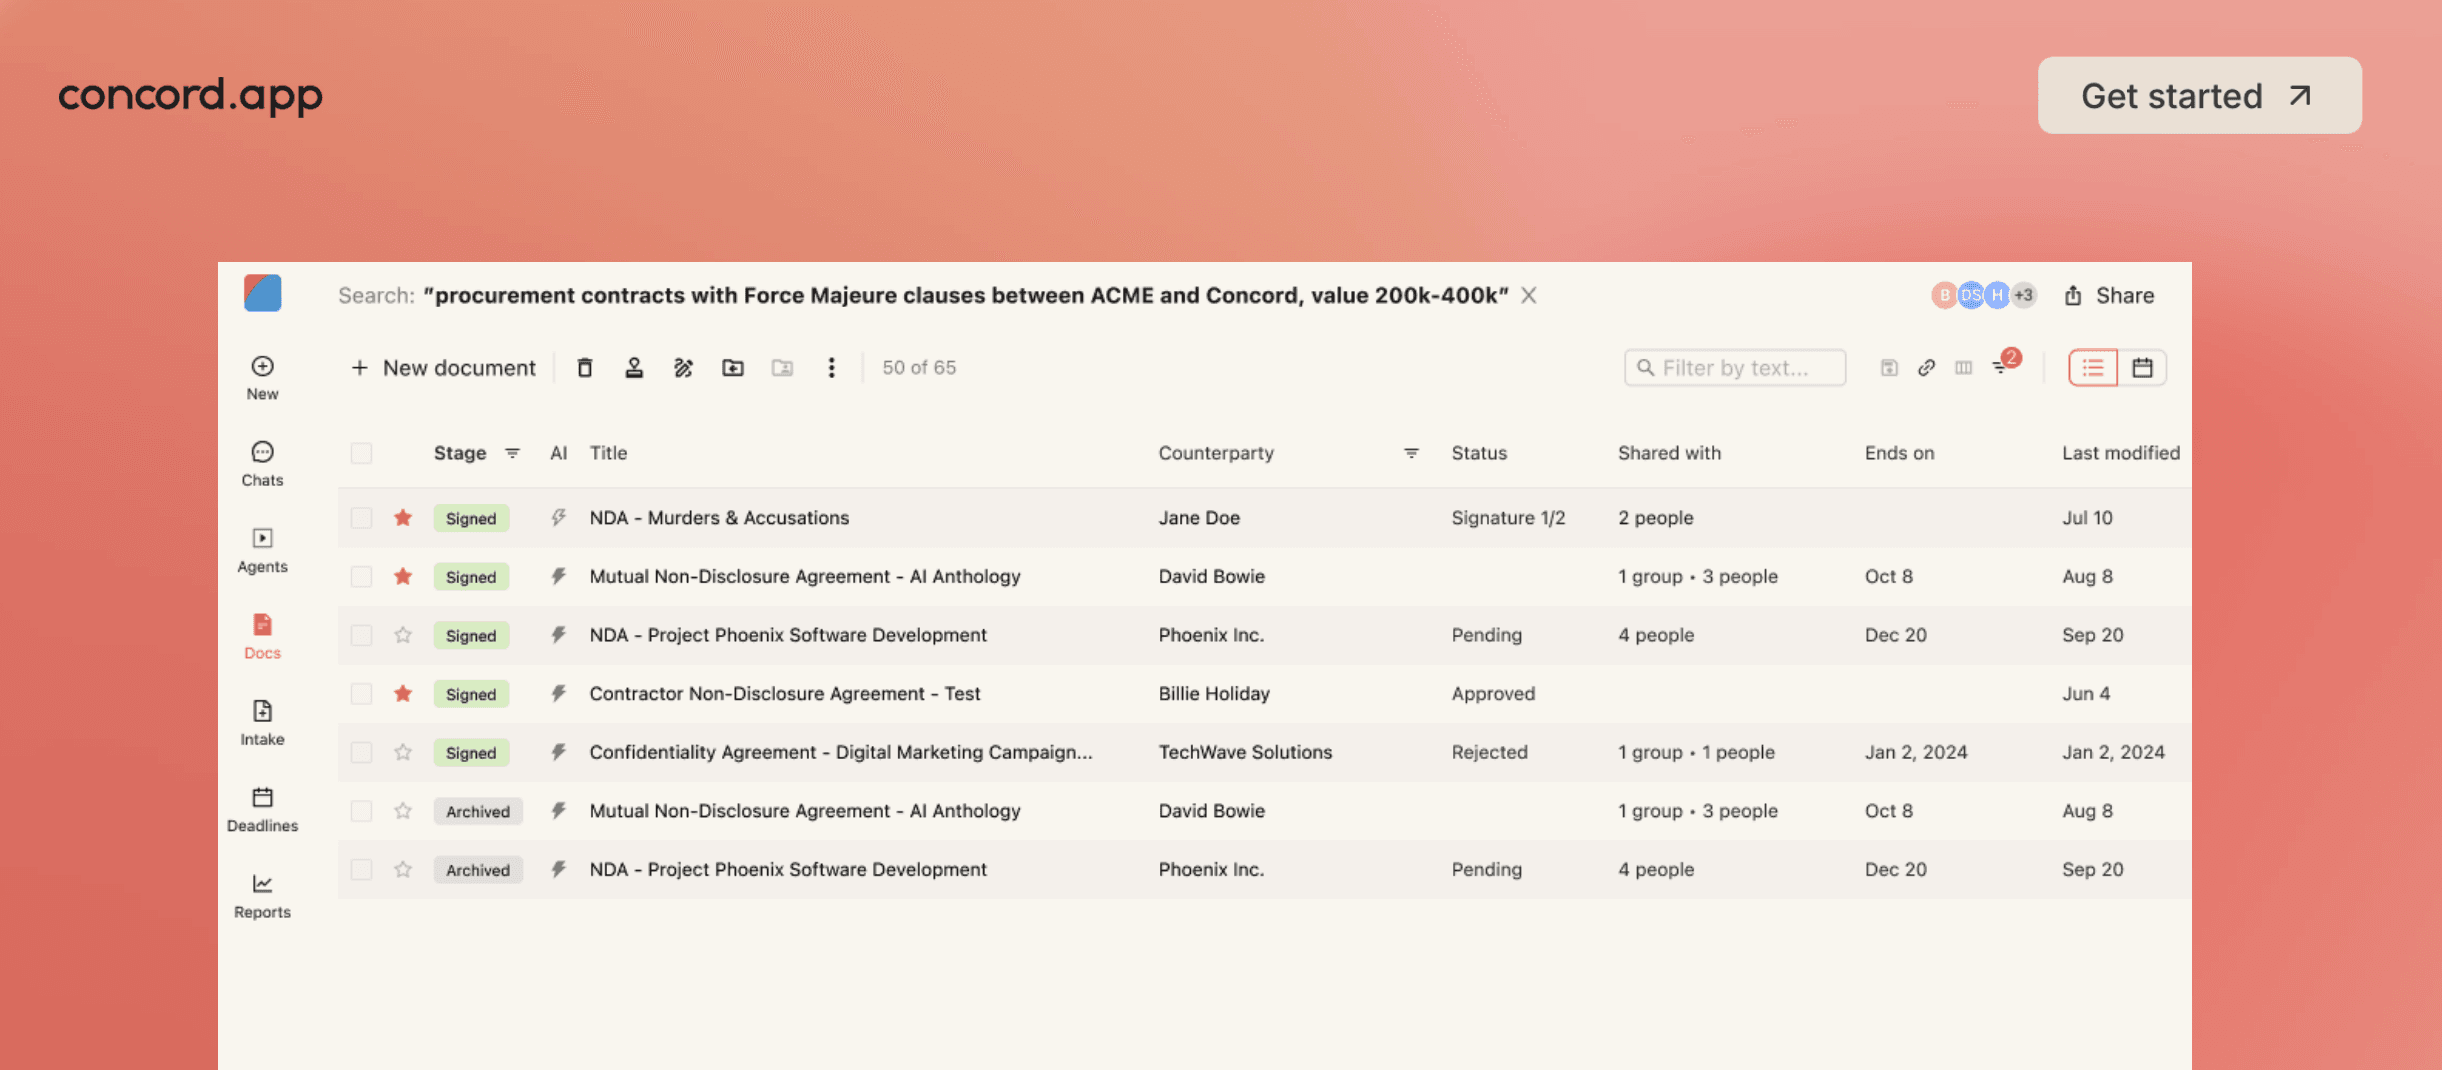Click the Title column header
This screenshot has width=2442, height=1070.
click(x=608, y=453)
